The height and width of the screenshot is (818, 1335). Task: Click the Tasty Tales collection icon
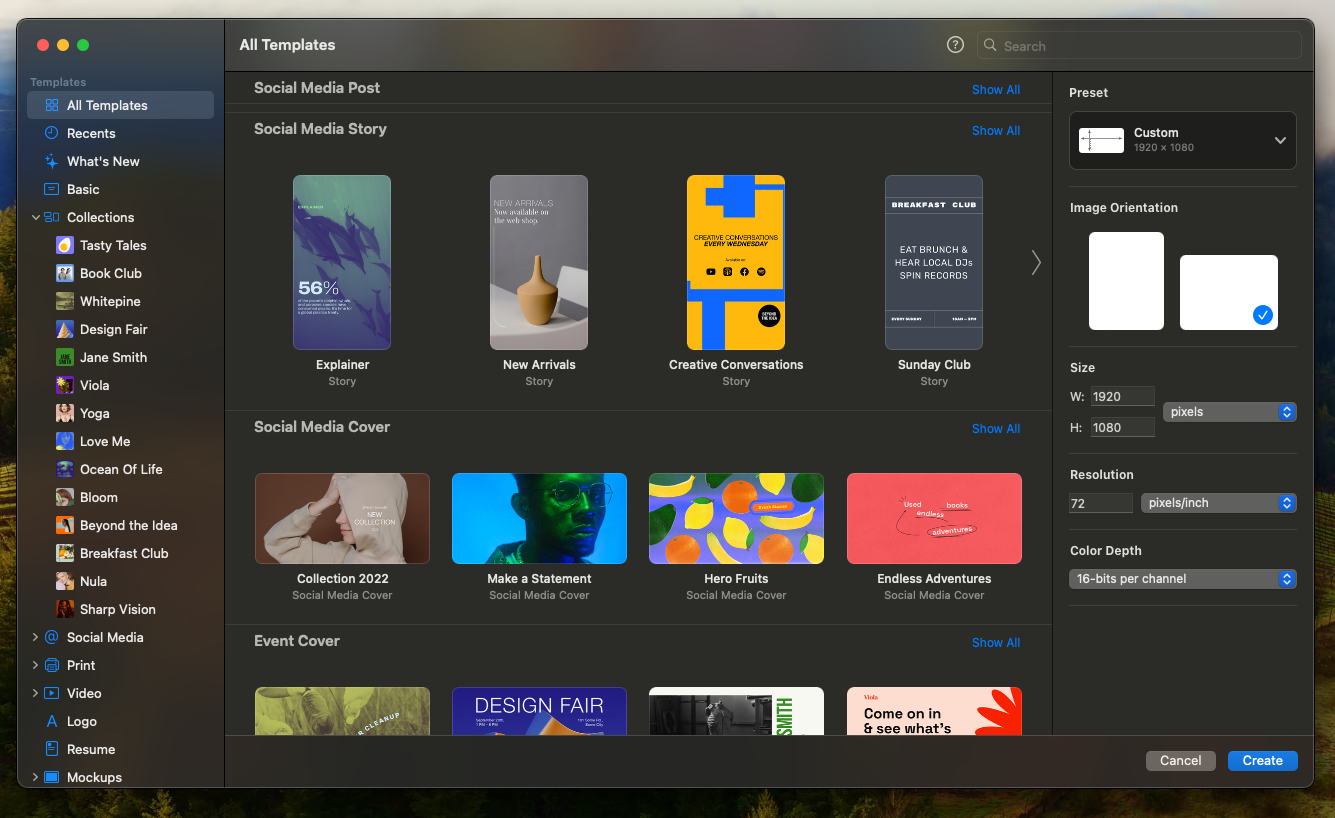point(64,245)
